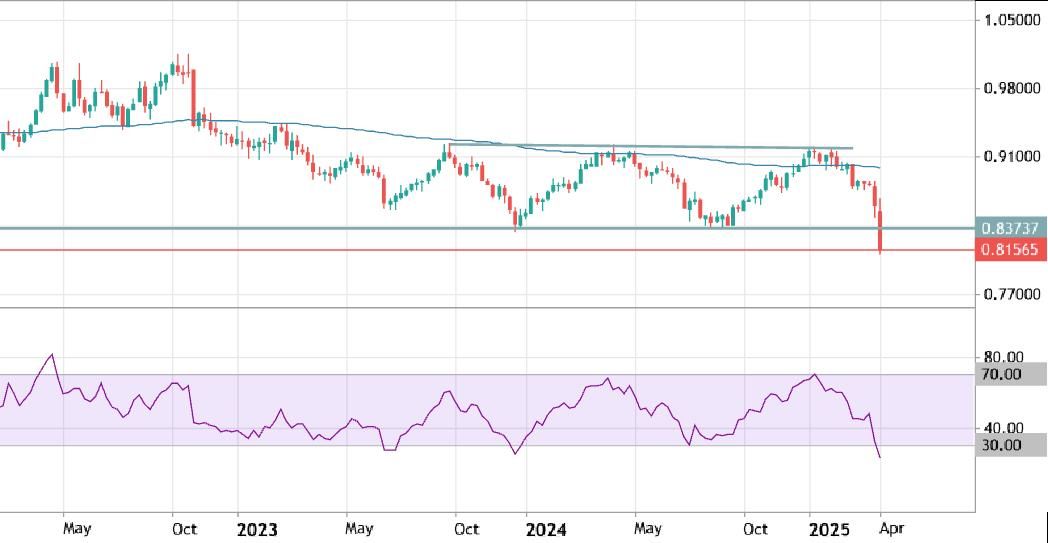Click the 2024 year marker on time axis
The width and height of the screenshot is (1048, 543).
[545, 527]
